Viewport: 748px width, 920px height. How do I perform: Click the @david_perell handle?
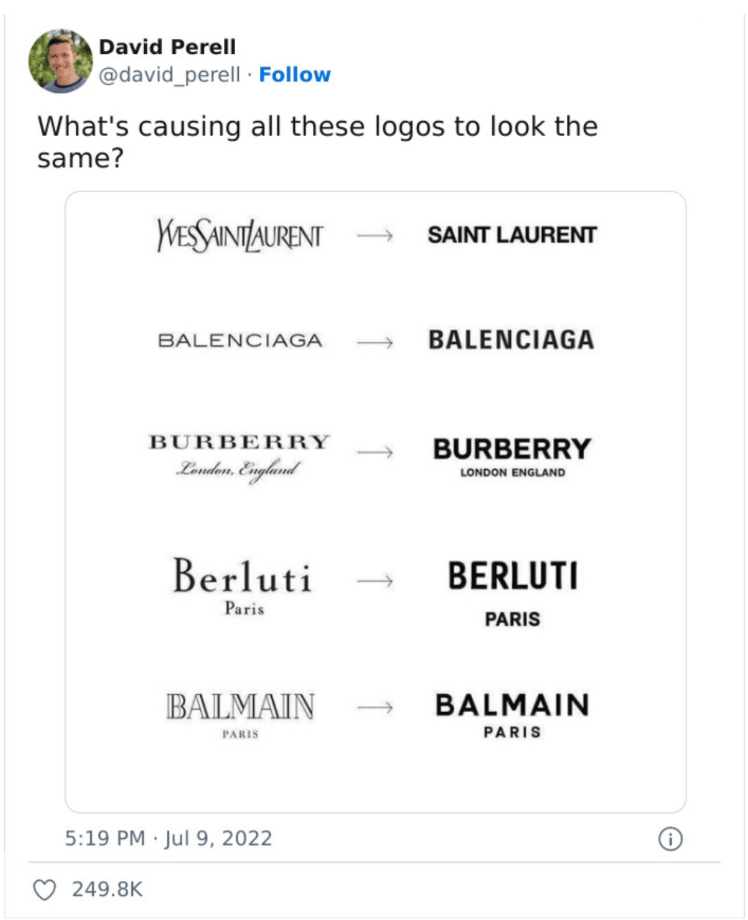coord(171,74)
